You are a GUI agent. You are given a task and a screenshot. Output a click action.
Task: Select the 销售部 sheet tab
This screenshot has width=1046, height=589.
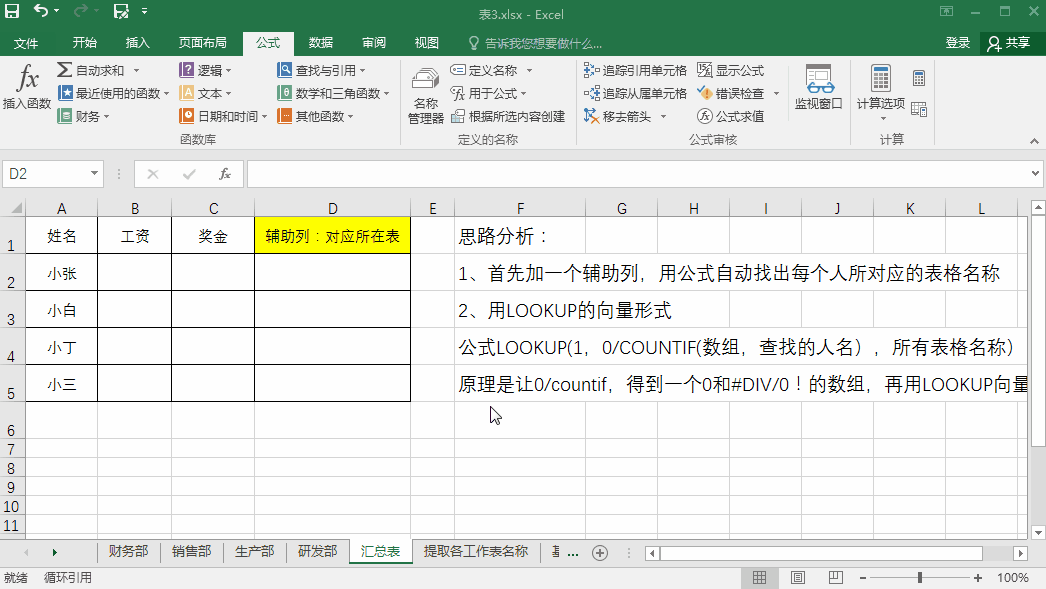191,551
